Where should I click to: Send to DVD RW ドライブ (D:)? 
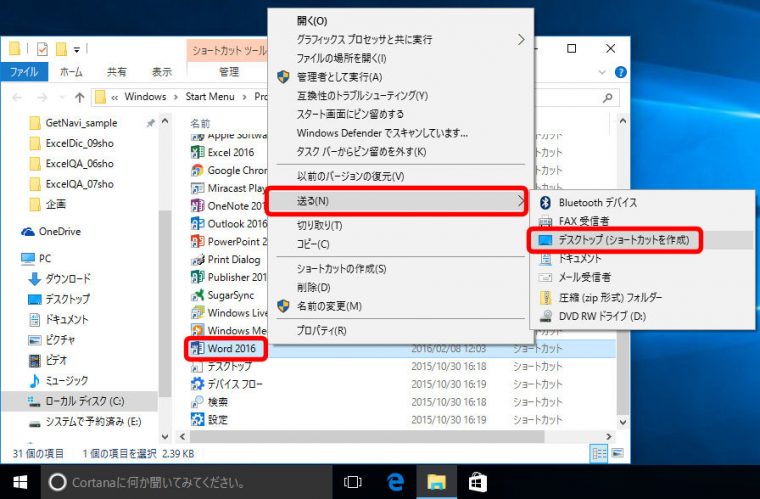(642, 316)
